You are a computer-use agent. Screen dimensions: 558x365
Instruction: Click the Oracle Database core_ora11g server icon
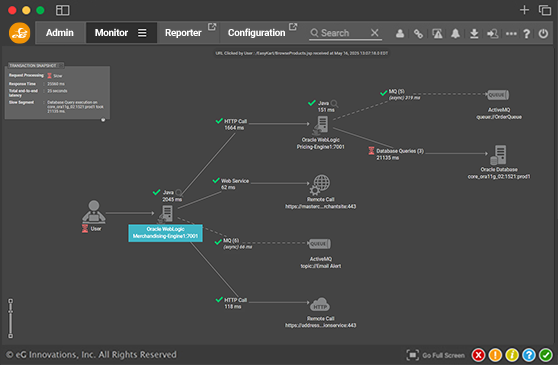[x=499, y=155]
